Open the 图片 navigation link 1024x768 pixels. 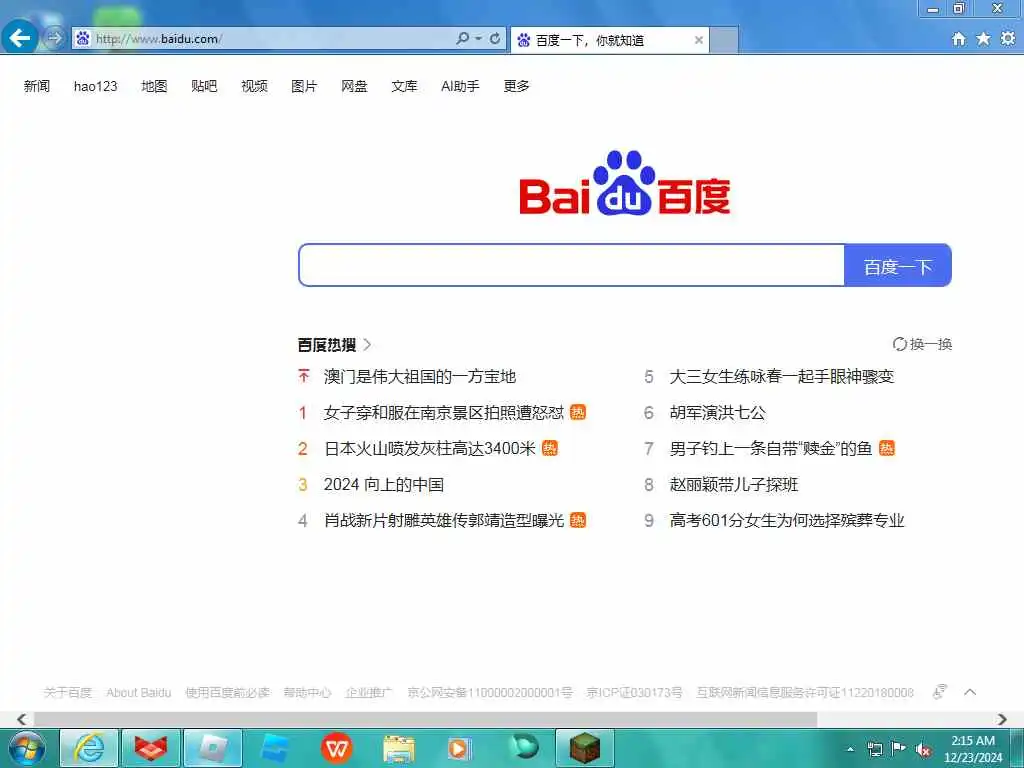click(304, 86)
